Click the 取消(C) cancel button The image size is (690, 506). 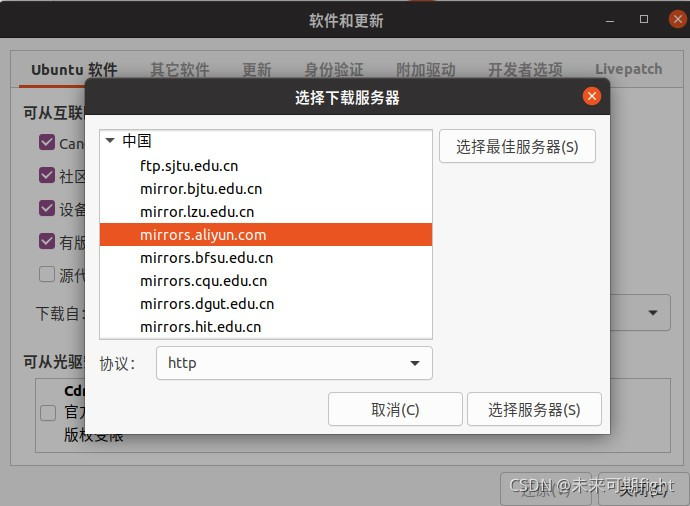pos(395,409)
